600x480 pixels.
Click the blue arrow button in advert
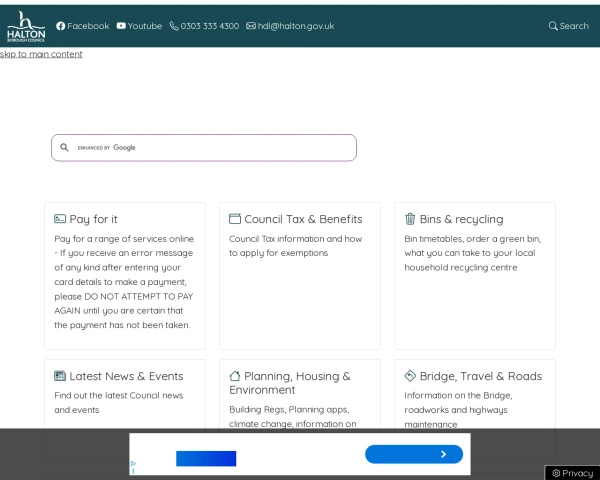point(414,454)
